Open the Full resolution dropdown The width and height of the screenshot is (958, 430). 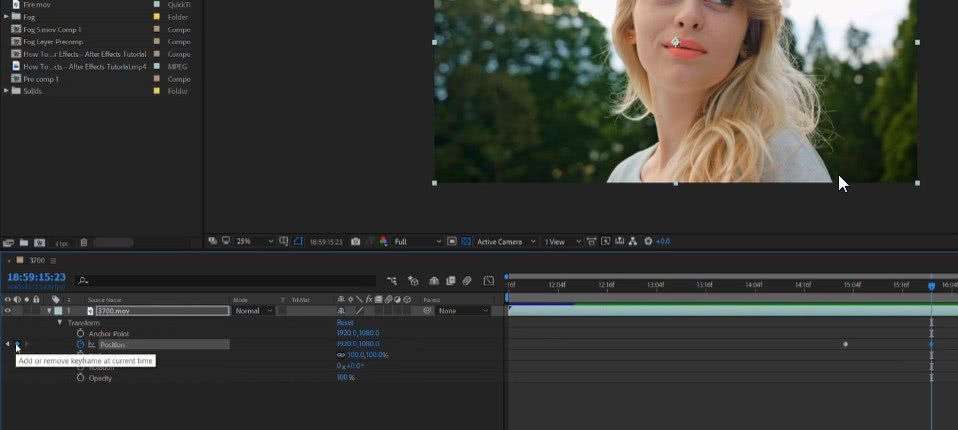click(x=416, y=241)
